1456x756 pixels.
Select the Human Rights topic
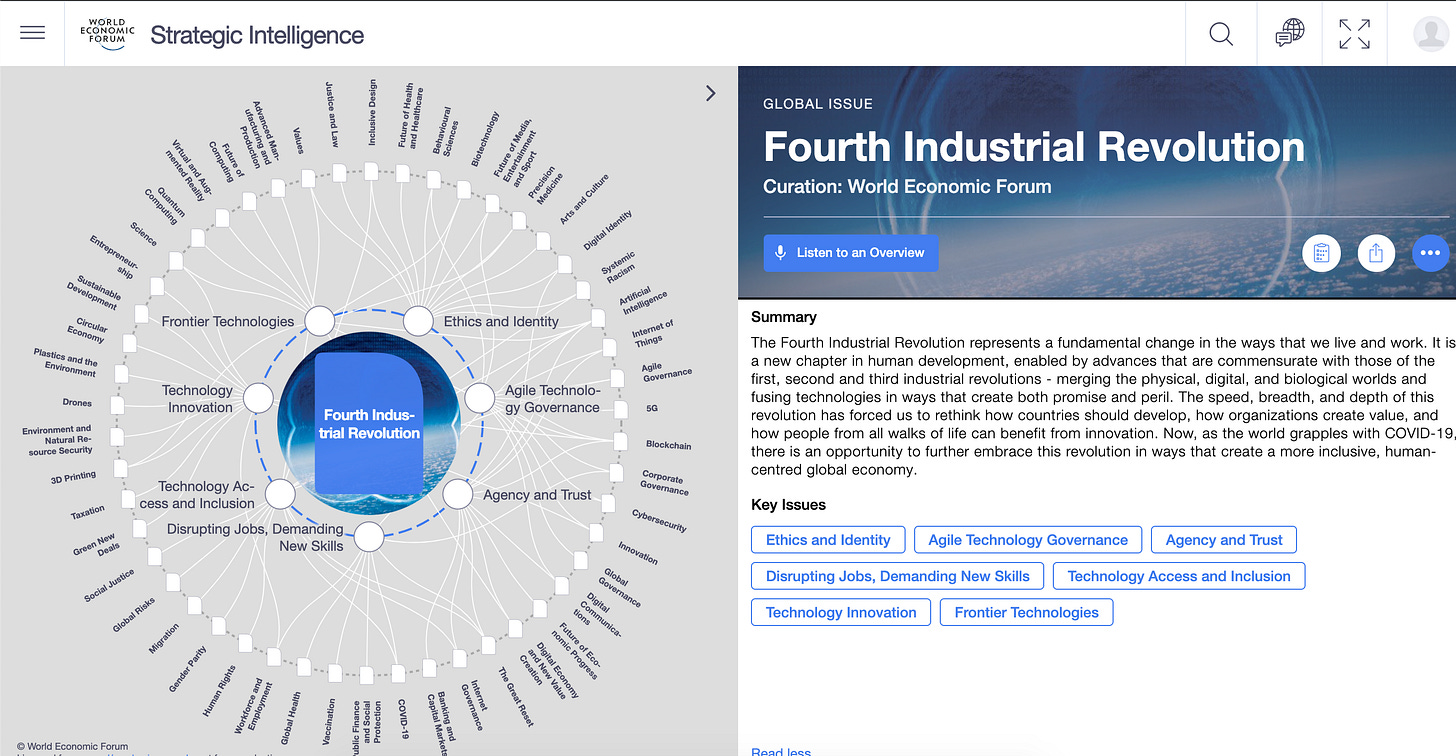[x=219, y=690]
